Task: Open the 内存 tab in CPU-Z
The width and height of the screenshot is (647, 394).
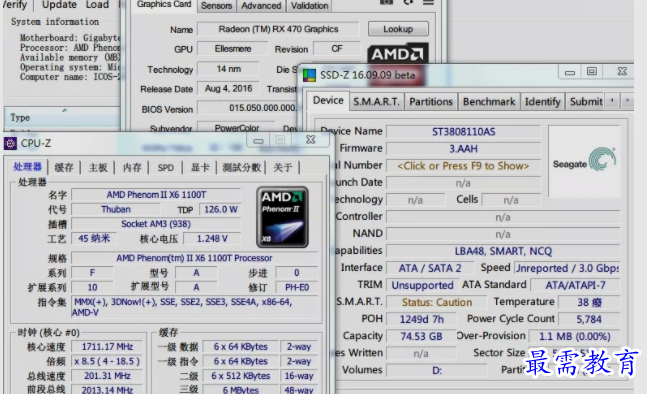Action: pos(132,168)
